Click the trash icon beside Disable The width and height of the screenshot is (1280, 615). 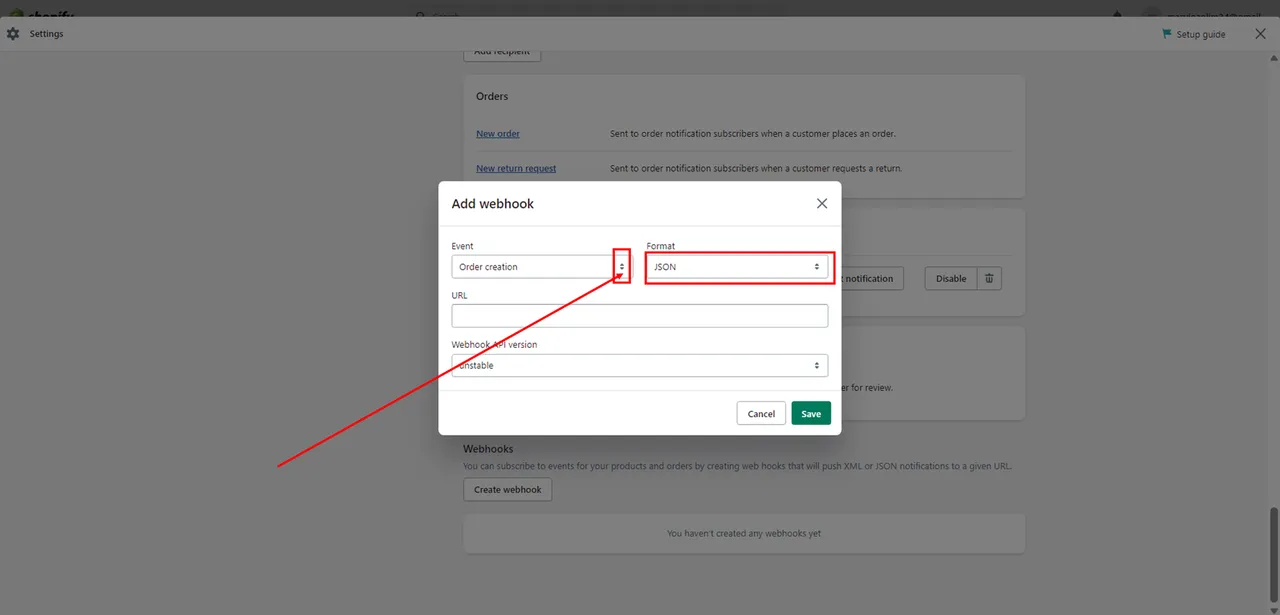coord(988,278)
